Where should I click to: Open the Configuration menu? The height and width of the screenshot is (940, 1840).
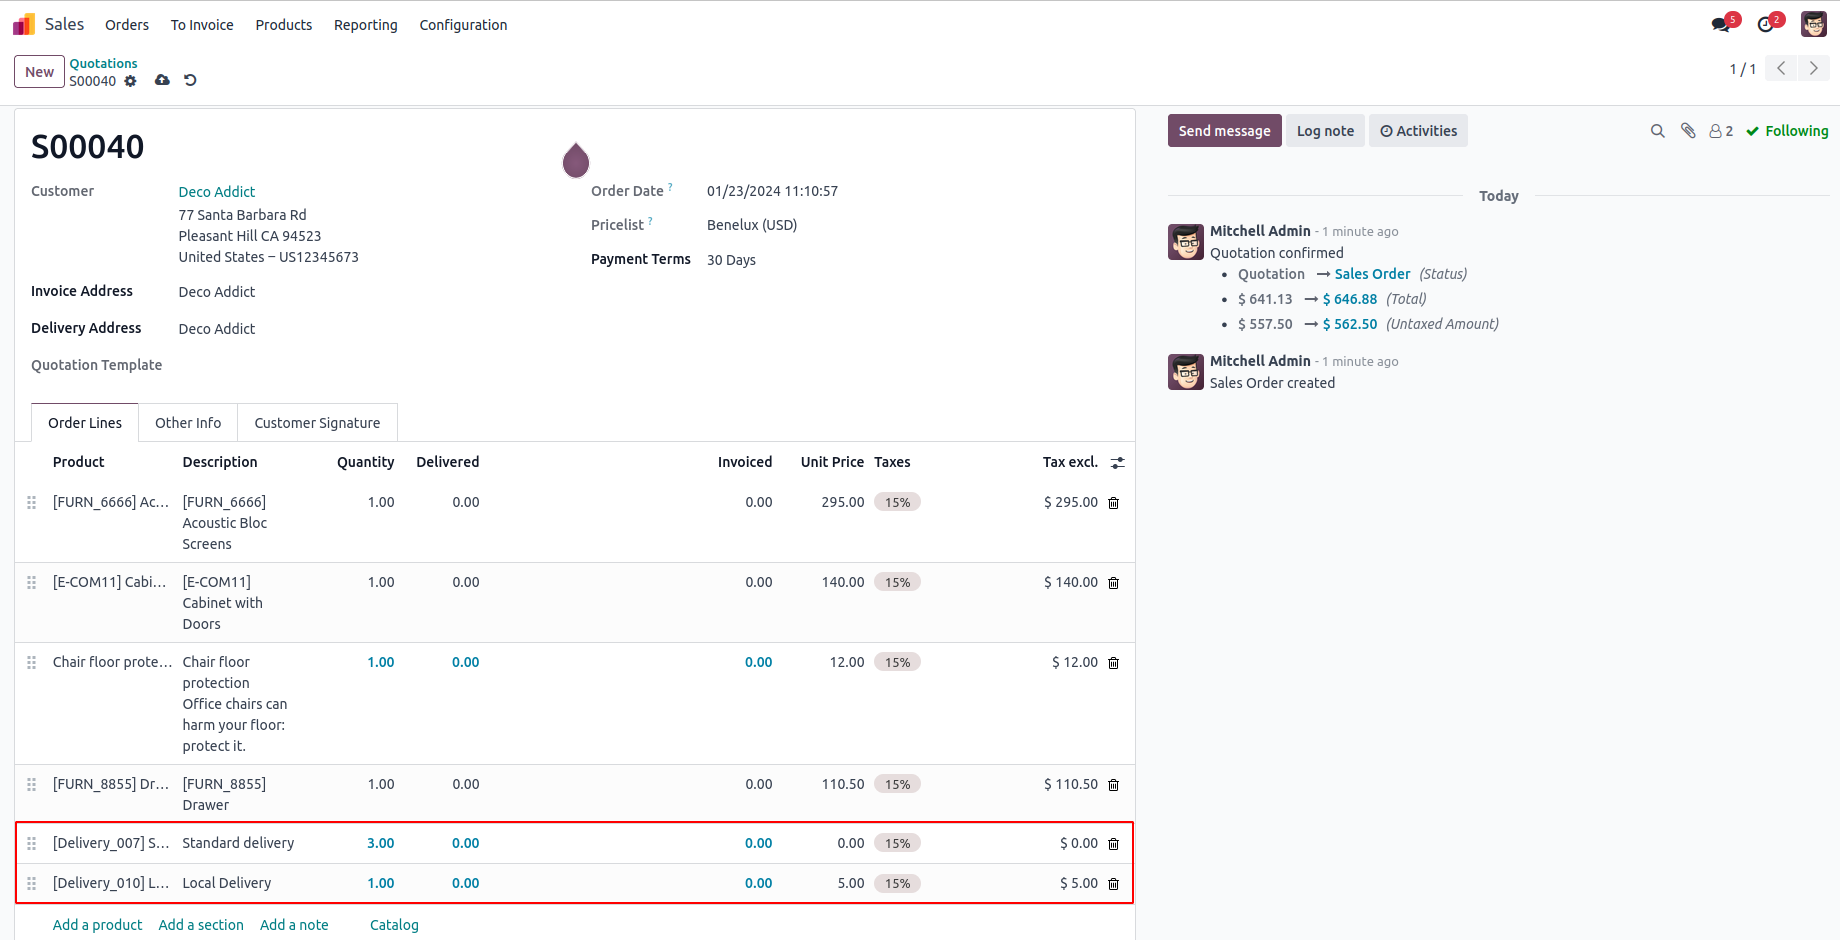point(463,25)
